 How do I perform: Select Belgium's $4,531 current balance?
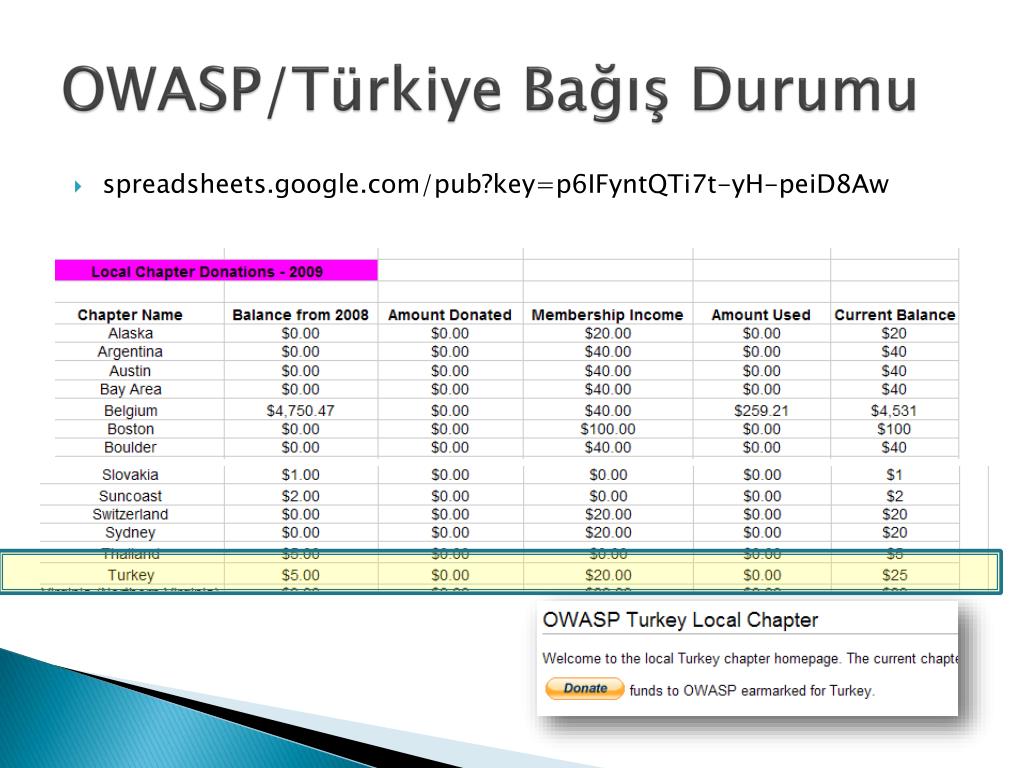point(894,411)
